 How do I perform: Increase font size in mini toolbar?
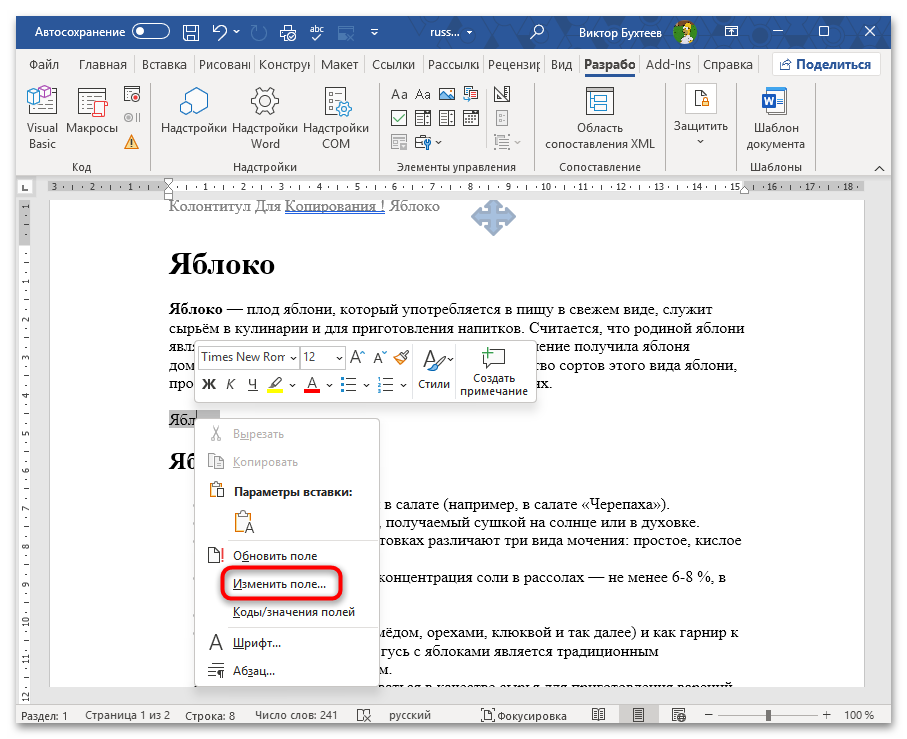pos(357,357)
